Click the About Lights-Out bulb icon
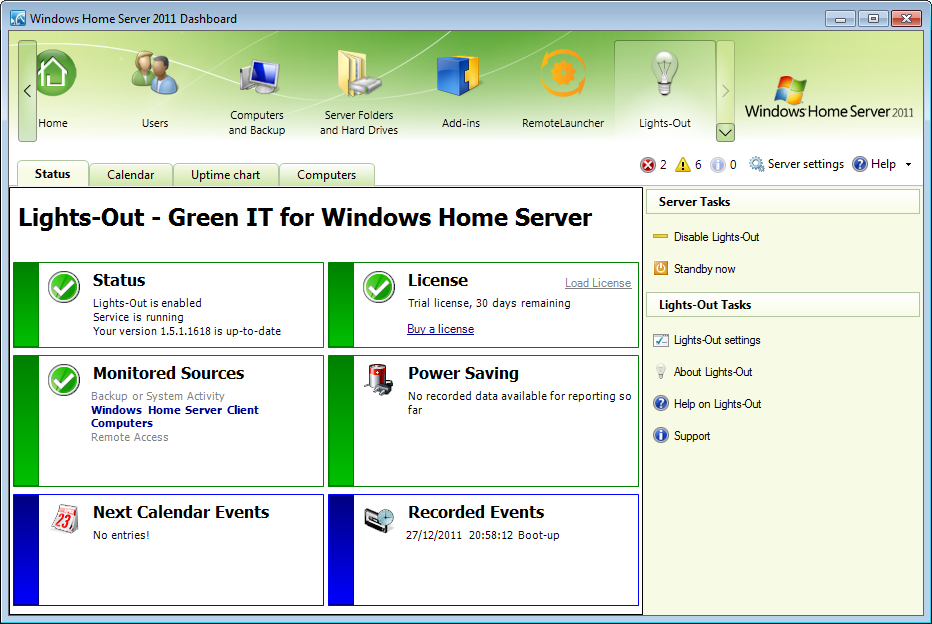 (x=660, y=371)
